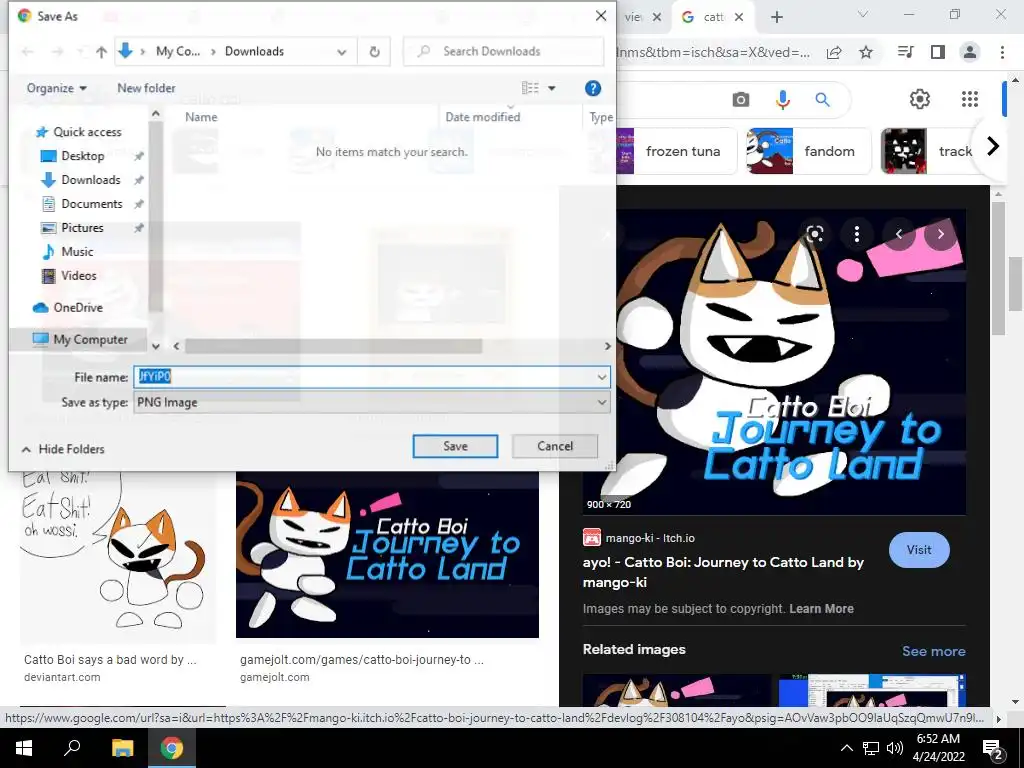Select OneDrive in navigation pane

coord(69,308)
